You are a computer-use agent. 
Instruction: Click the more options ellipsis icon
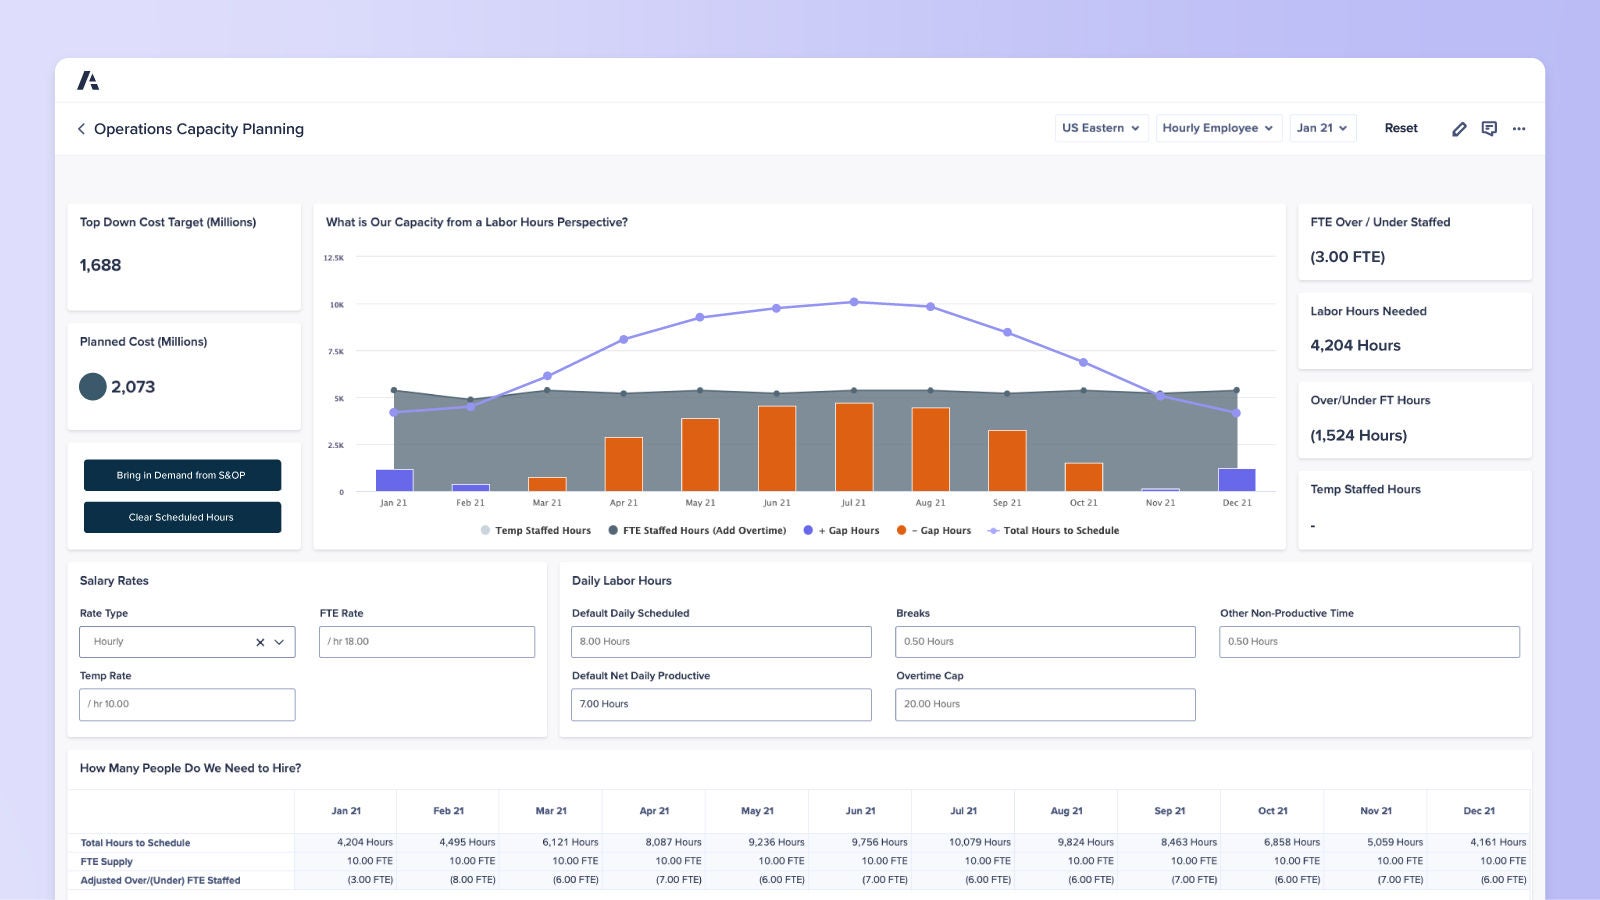coord(1519,128)
